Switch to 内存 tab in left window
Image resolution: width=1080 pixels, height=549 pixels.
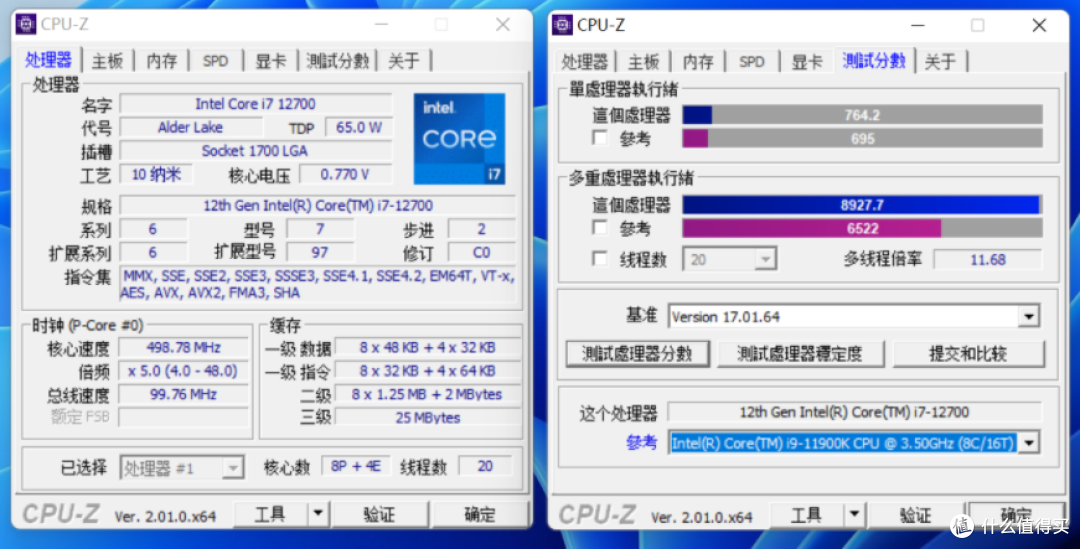(x=162, y=61)
